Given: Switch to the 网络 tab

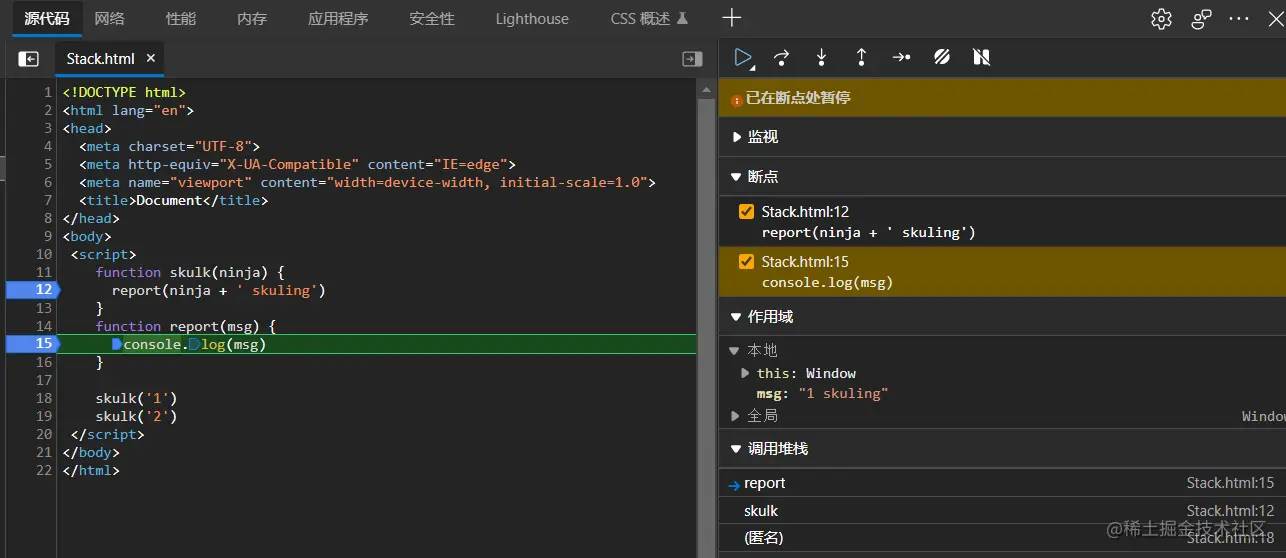Looking at the screenshot, I should coord(110,18).
